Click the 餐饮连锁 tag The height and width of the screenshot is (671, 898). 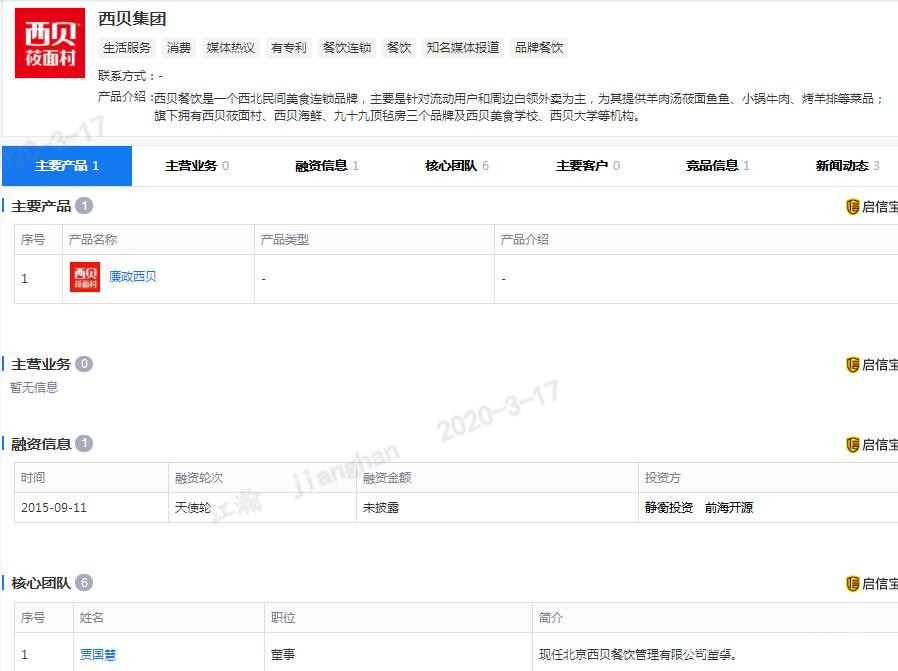click(347, 48)
